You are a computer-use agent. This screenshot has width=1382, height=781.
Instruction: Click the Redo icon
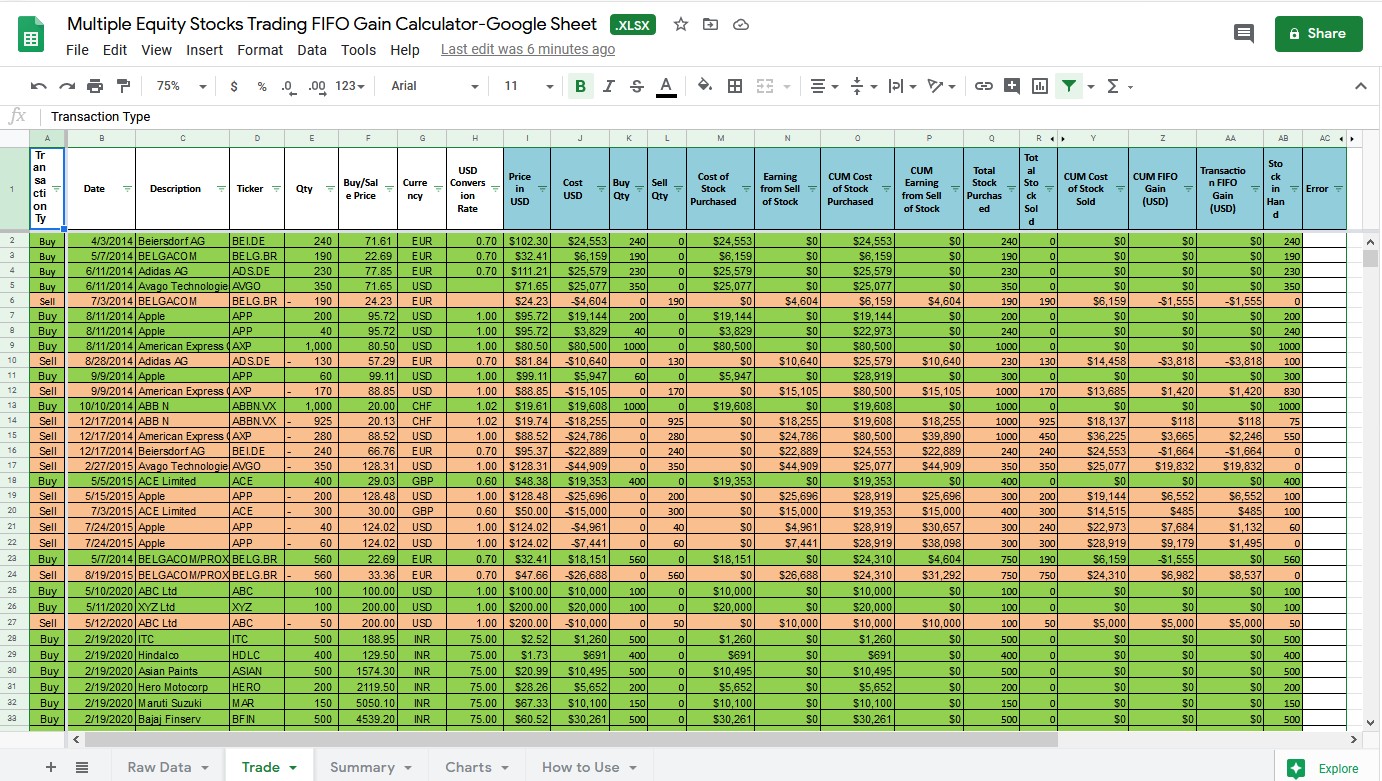pos(67,86)
